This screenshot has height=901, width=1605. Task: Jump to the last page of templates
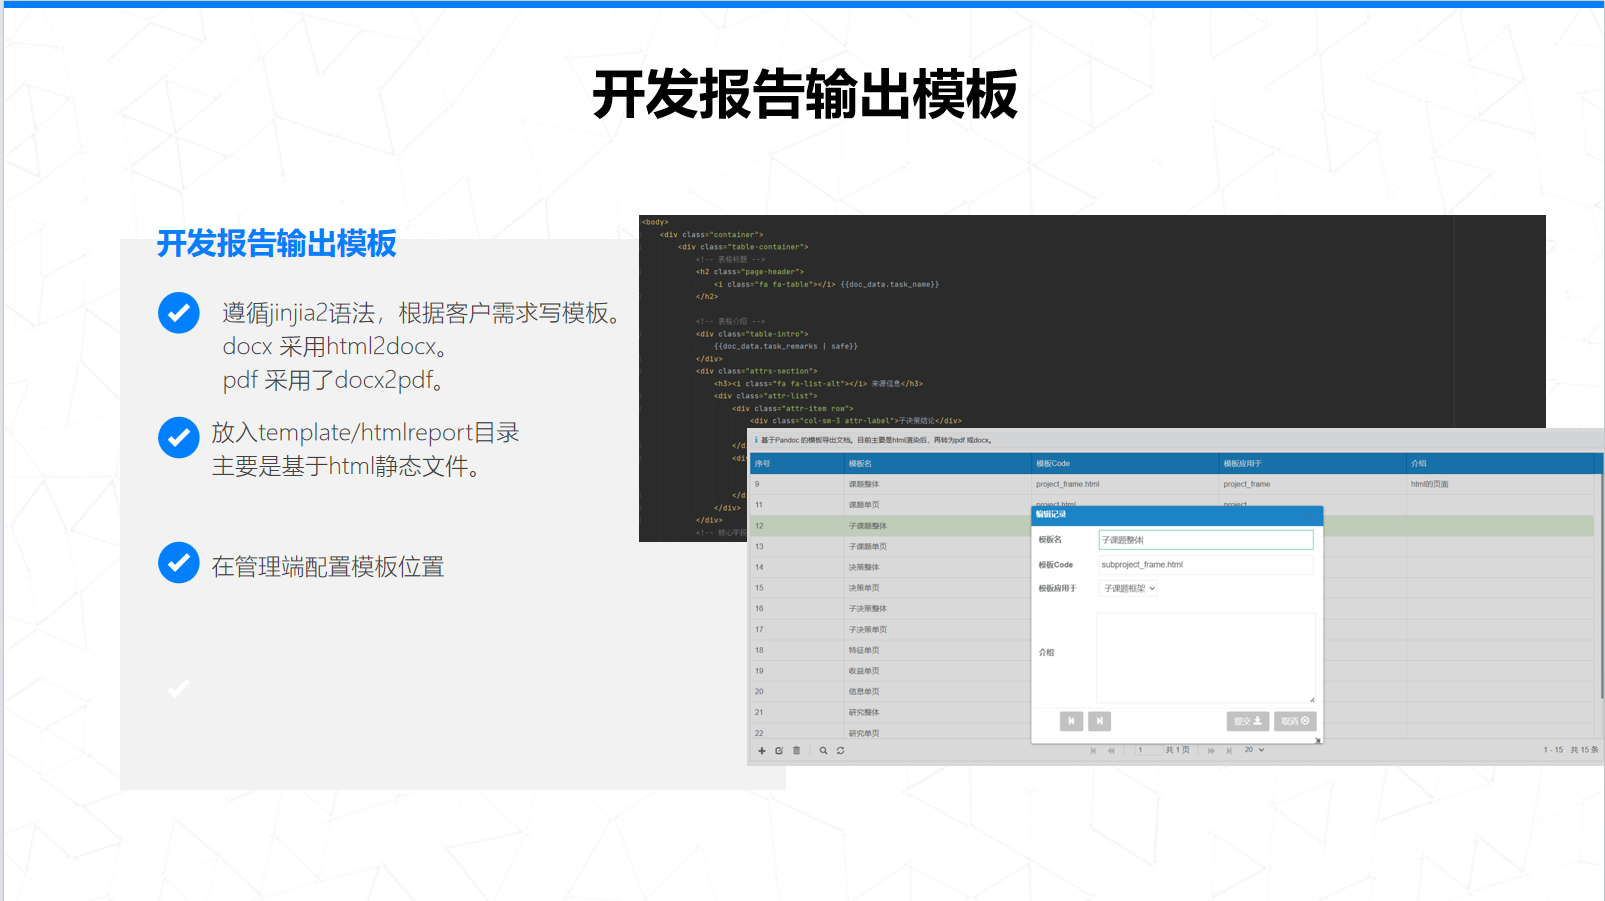[1228, 750]
